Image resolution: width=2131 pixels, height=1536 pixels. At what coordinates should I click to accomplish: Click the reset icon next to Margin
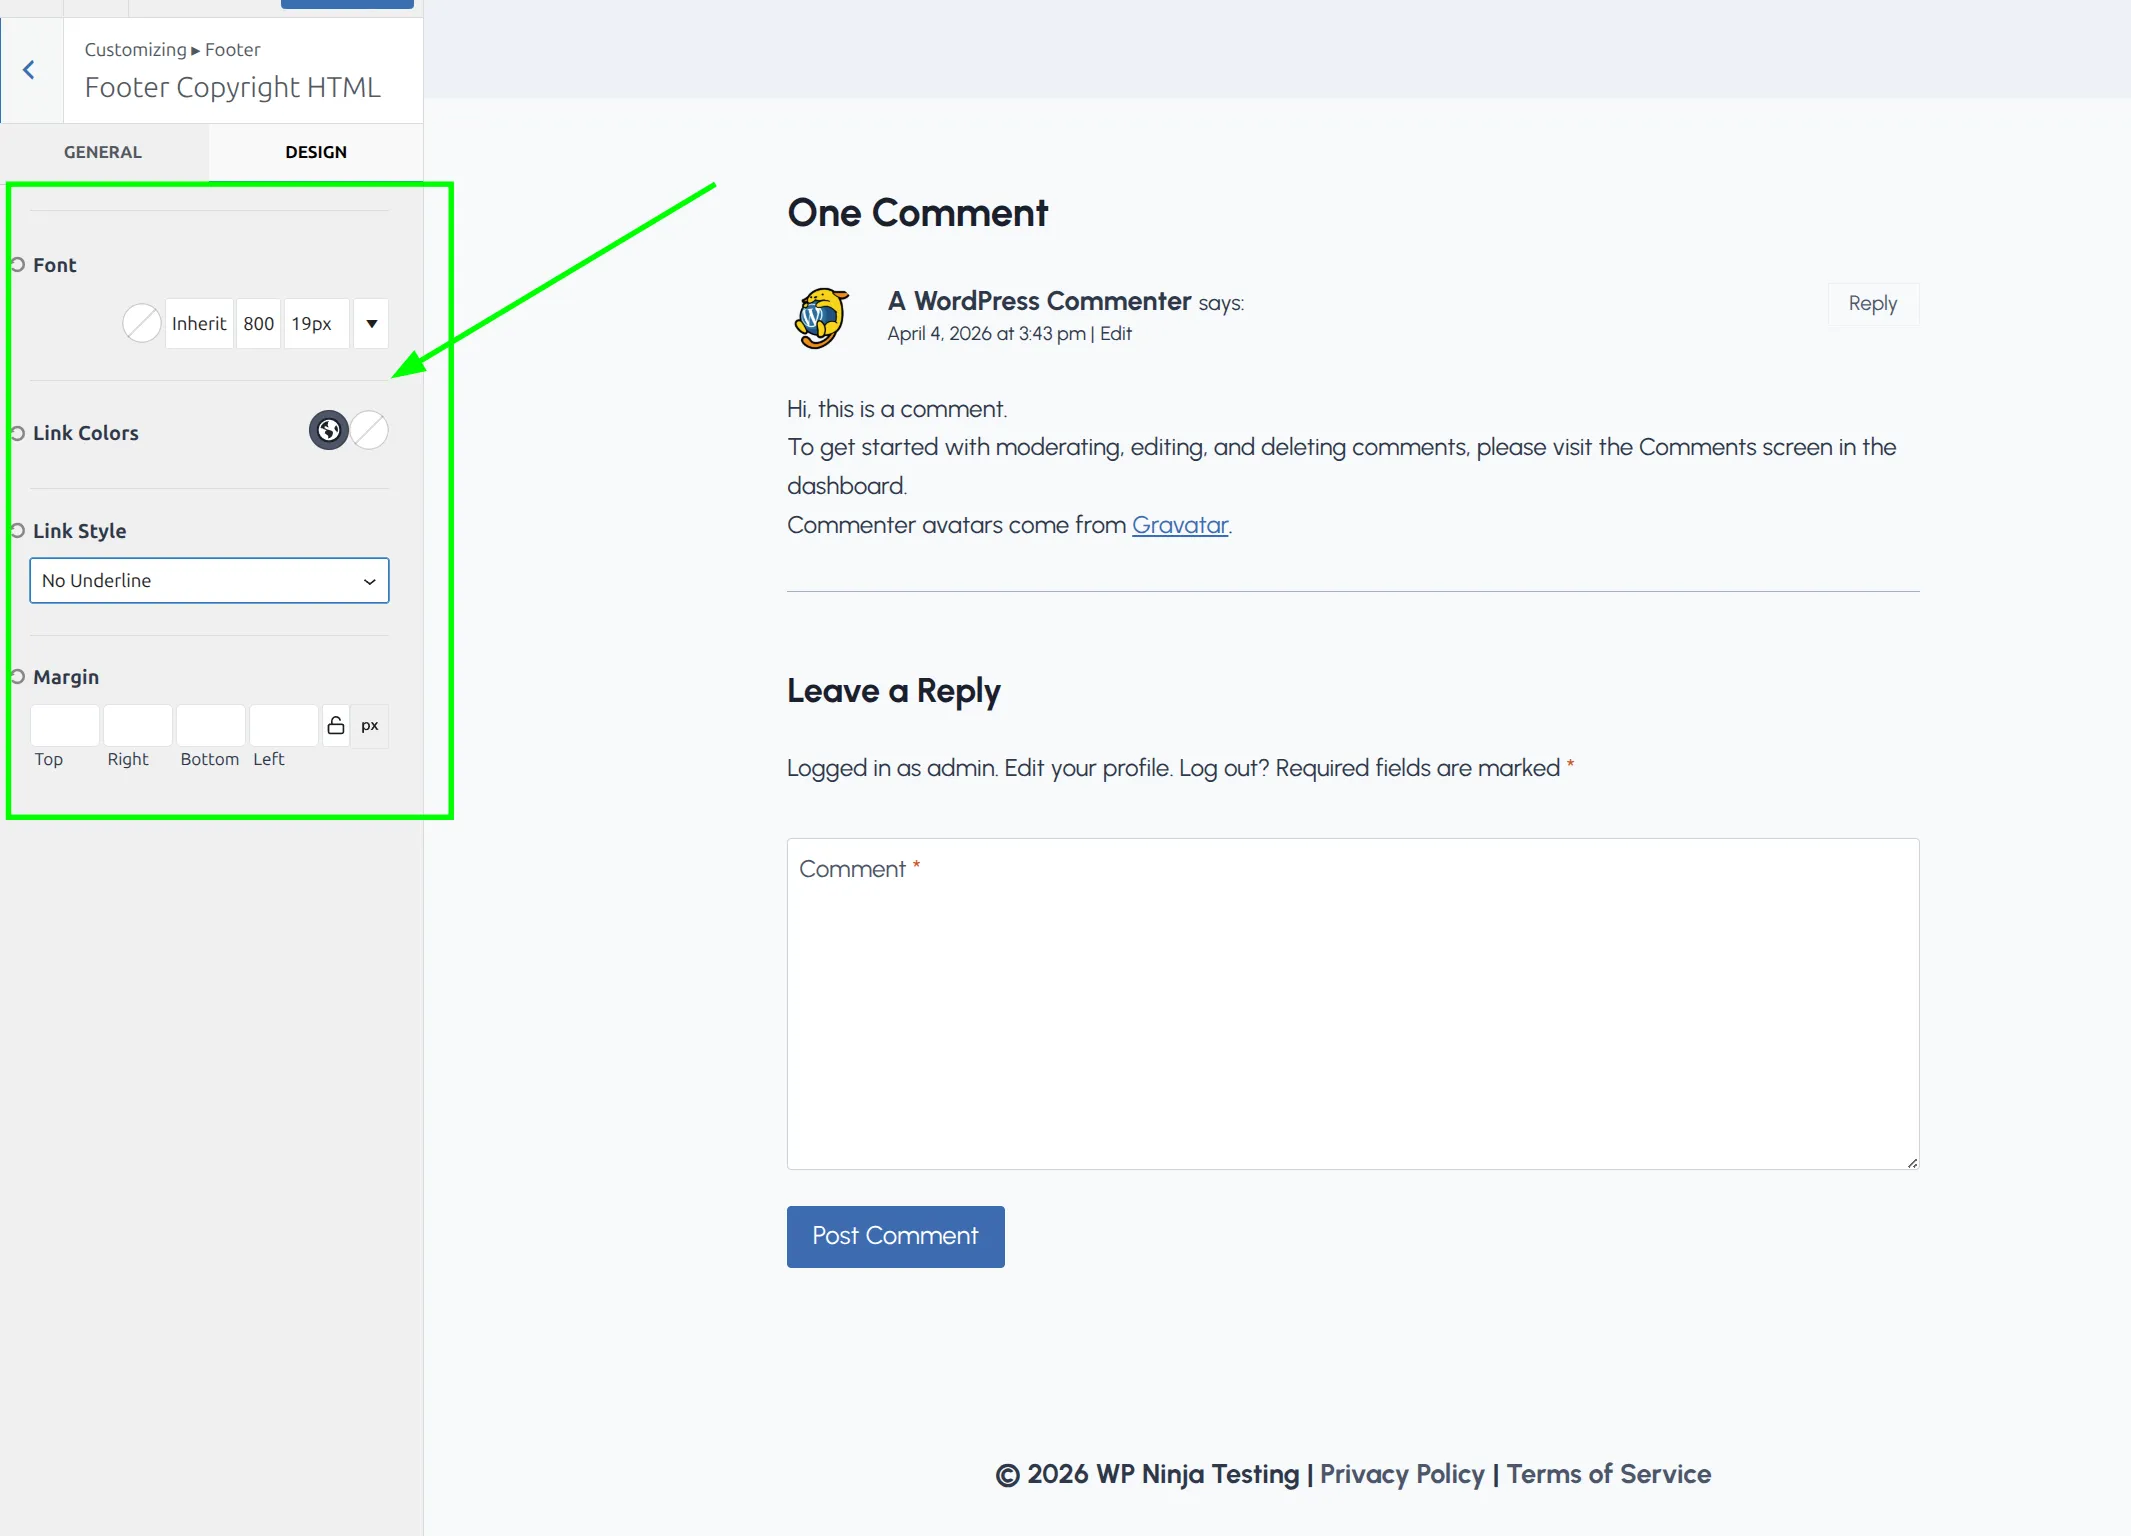pos(16,676)
